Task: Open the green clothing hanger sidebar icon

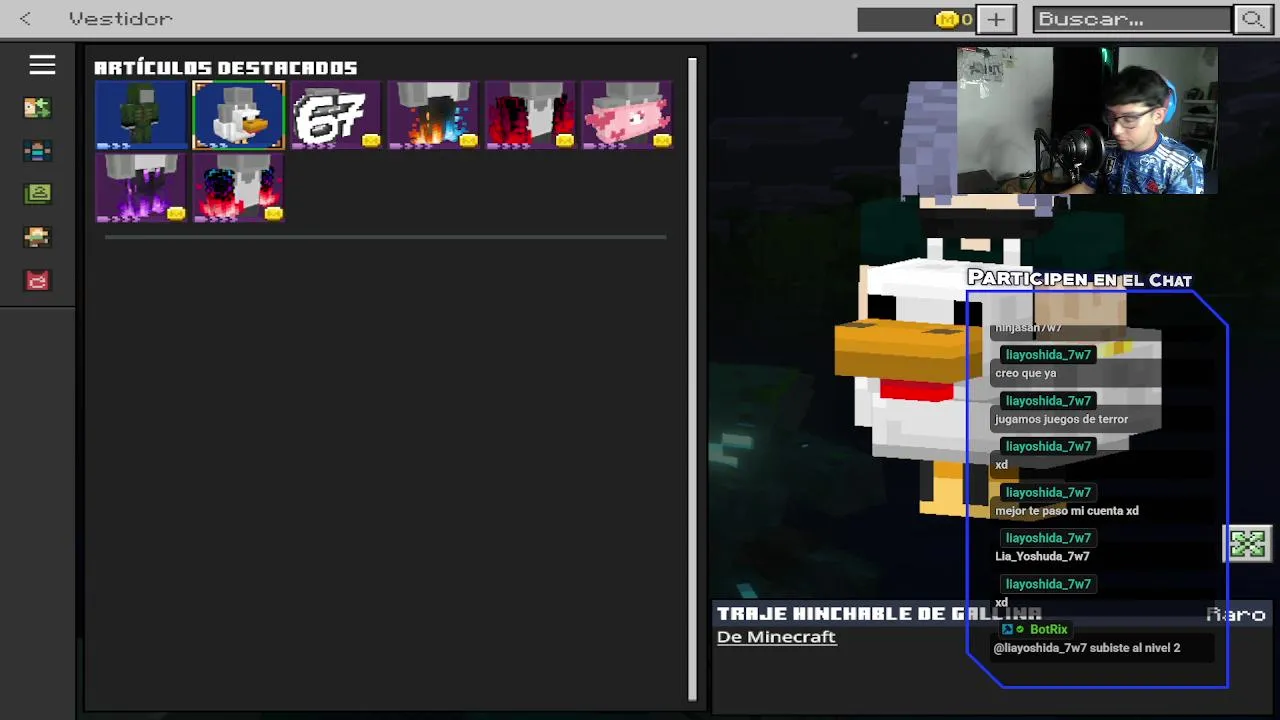Action: click(x=38, y=194)
